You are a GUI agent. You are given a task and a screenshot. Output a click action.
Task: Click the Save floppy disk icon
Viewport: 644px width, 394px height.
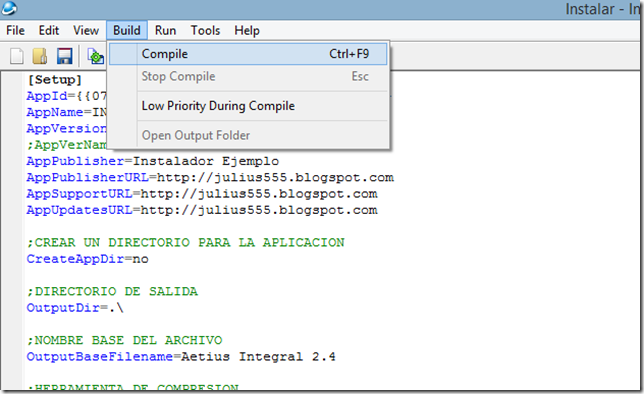[64, 56]
